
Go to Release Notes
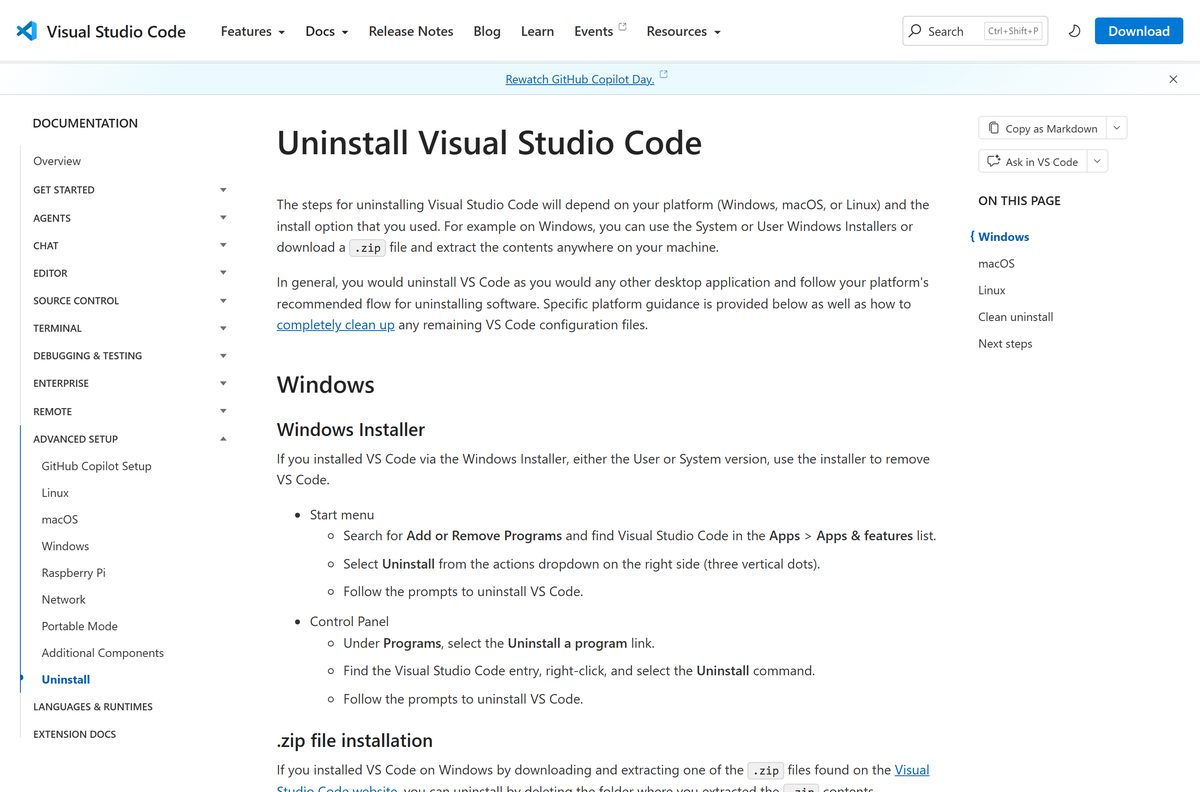point(411,31)
